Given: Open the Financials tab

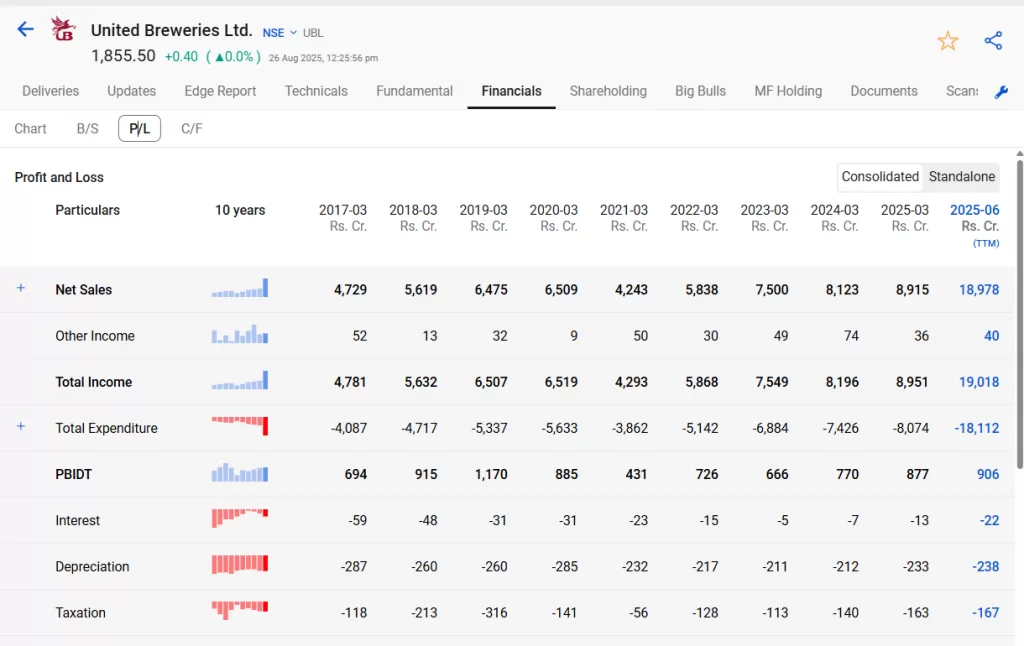Looking at the screenshot, I should 511,91.
